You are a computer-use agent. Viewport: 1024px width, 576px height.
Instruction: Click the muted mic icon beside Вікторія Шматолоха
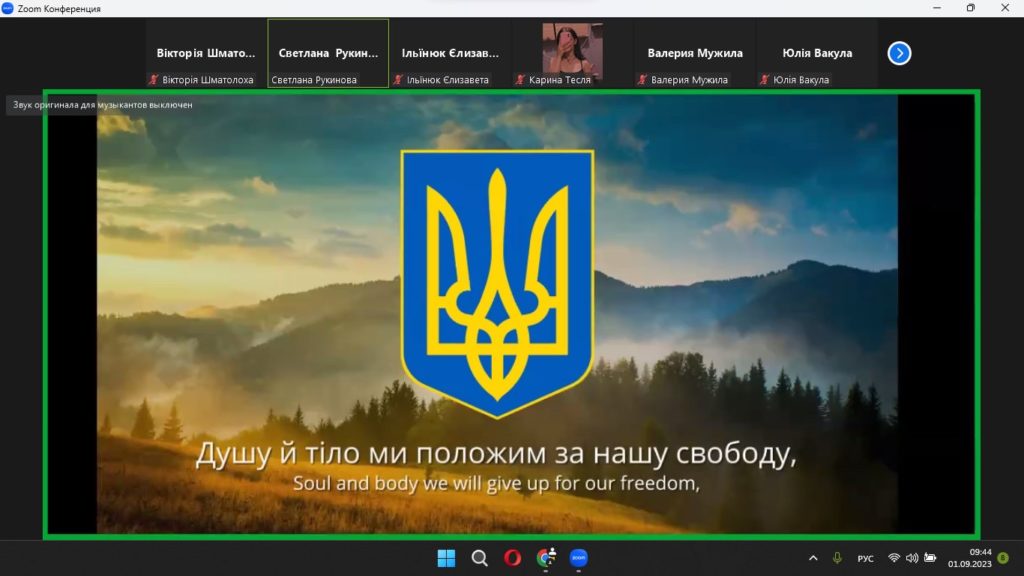[x=153, y=80]
